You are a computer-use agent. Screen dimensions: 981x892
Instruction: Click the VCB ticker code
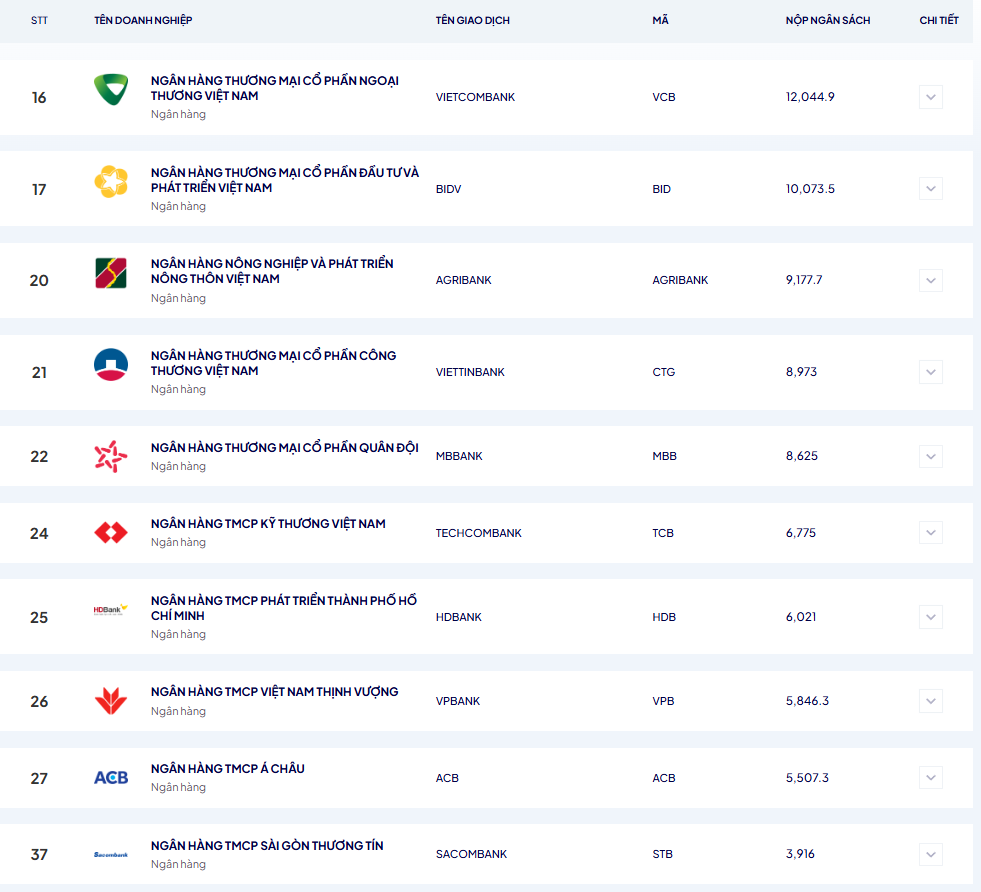664,97
